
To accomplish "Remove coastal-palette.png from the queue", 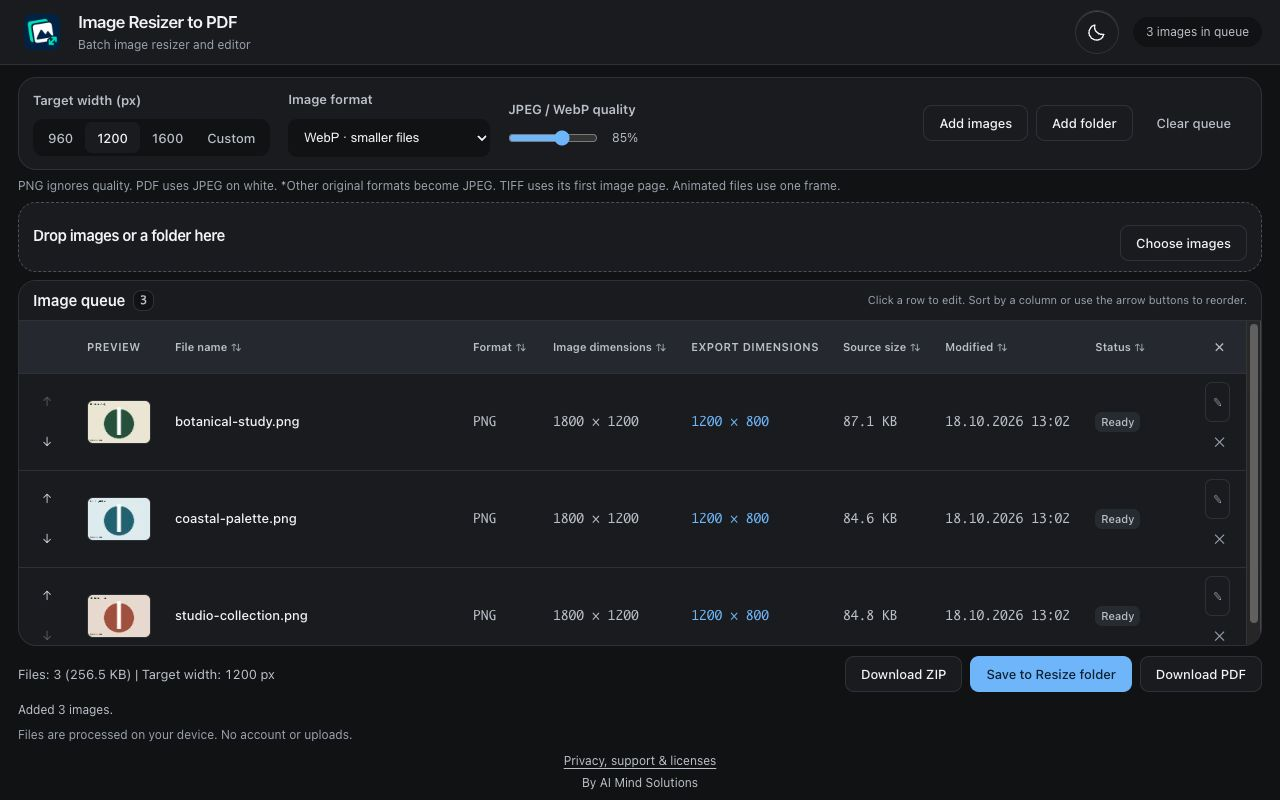I will pos(1219,539).
